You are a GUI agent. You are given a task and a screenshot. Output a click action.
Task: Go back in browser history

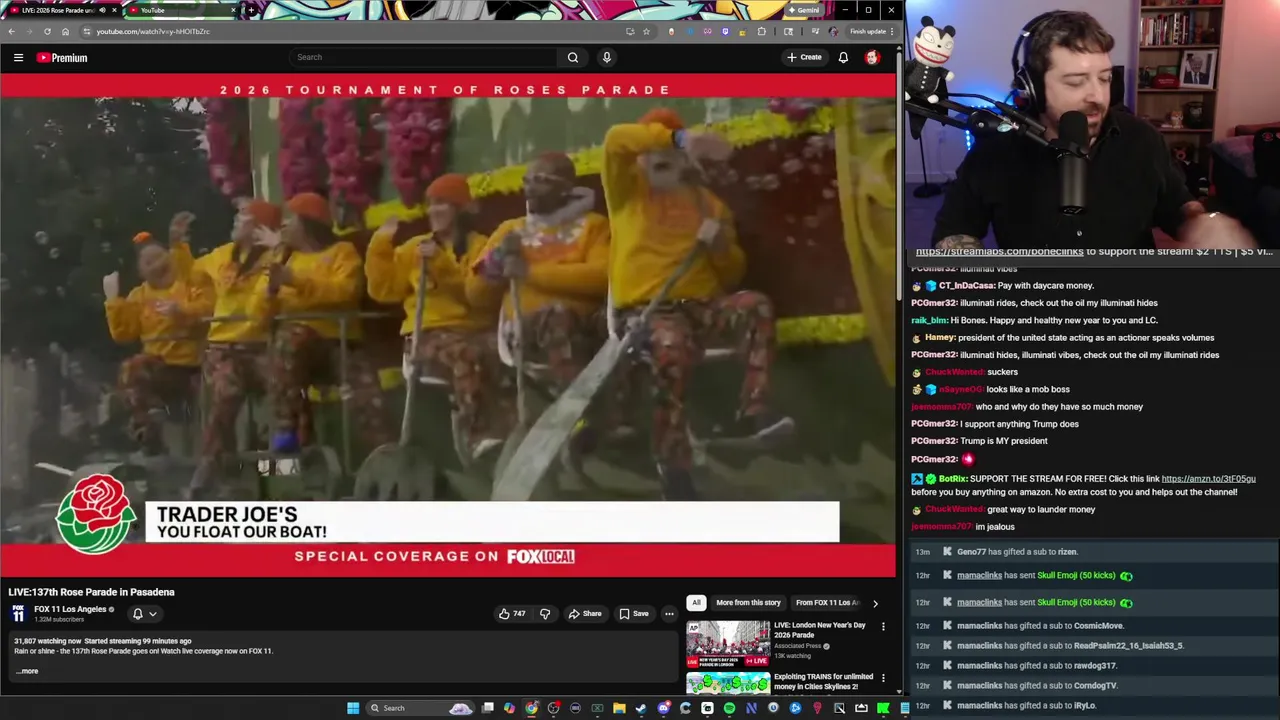[x=11, y=31]
